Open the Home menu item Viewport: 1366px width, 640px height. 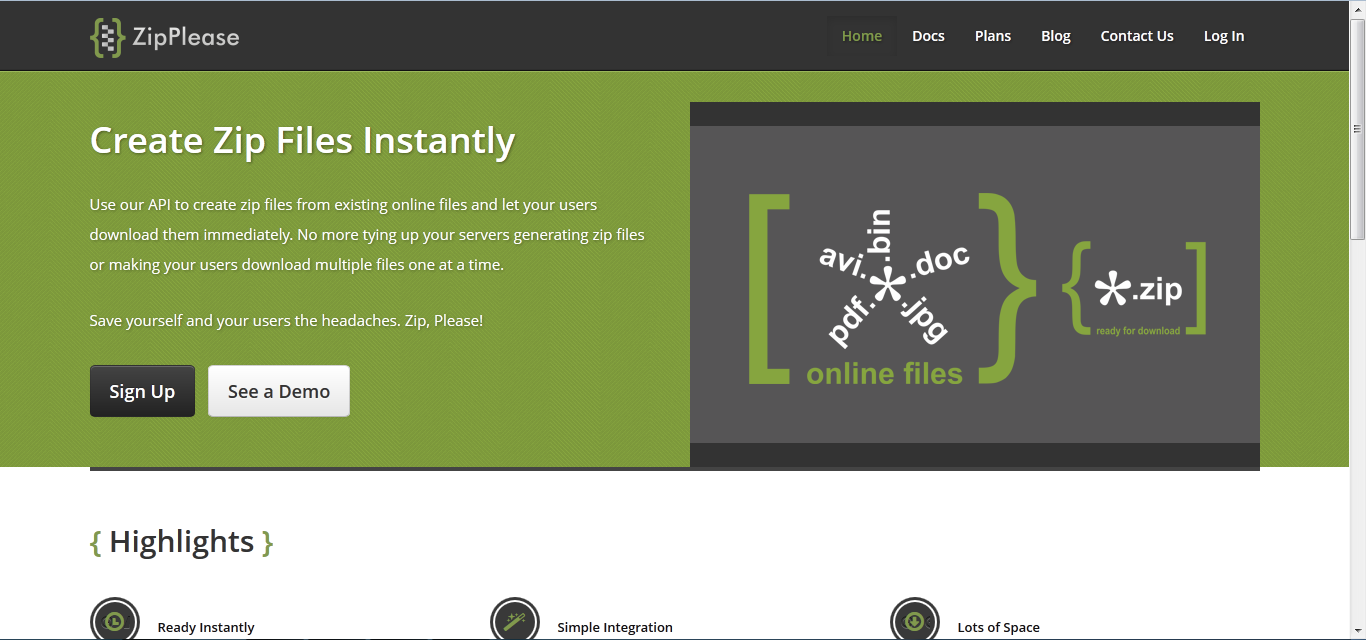862,36
